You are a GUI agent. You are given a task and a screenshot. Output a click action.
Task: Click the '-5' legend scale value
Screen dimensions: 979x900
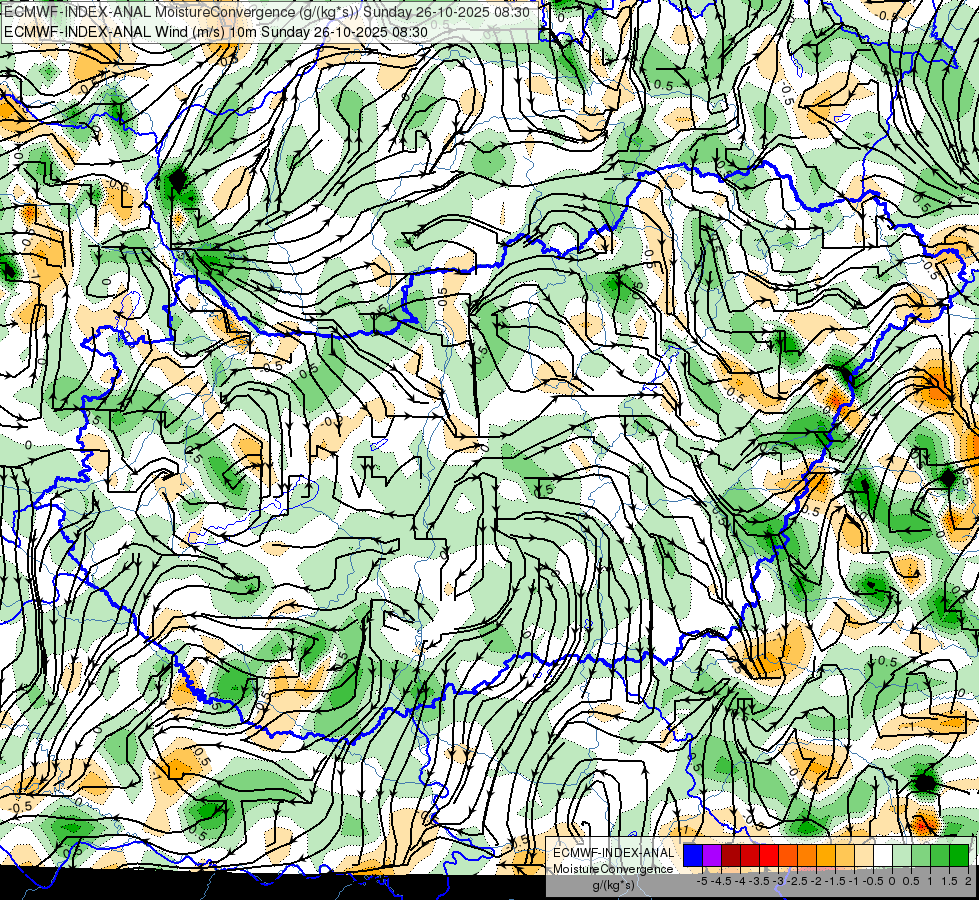[702, 881]
